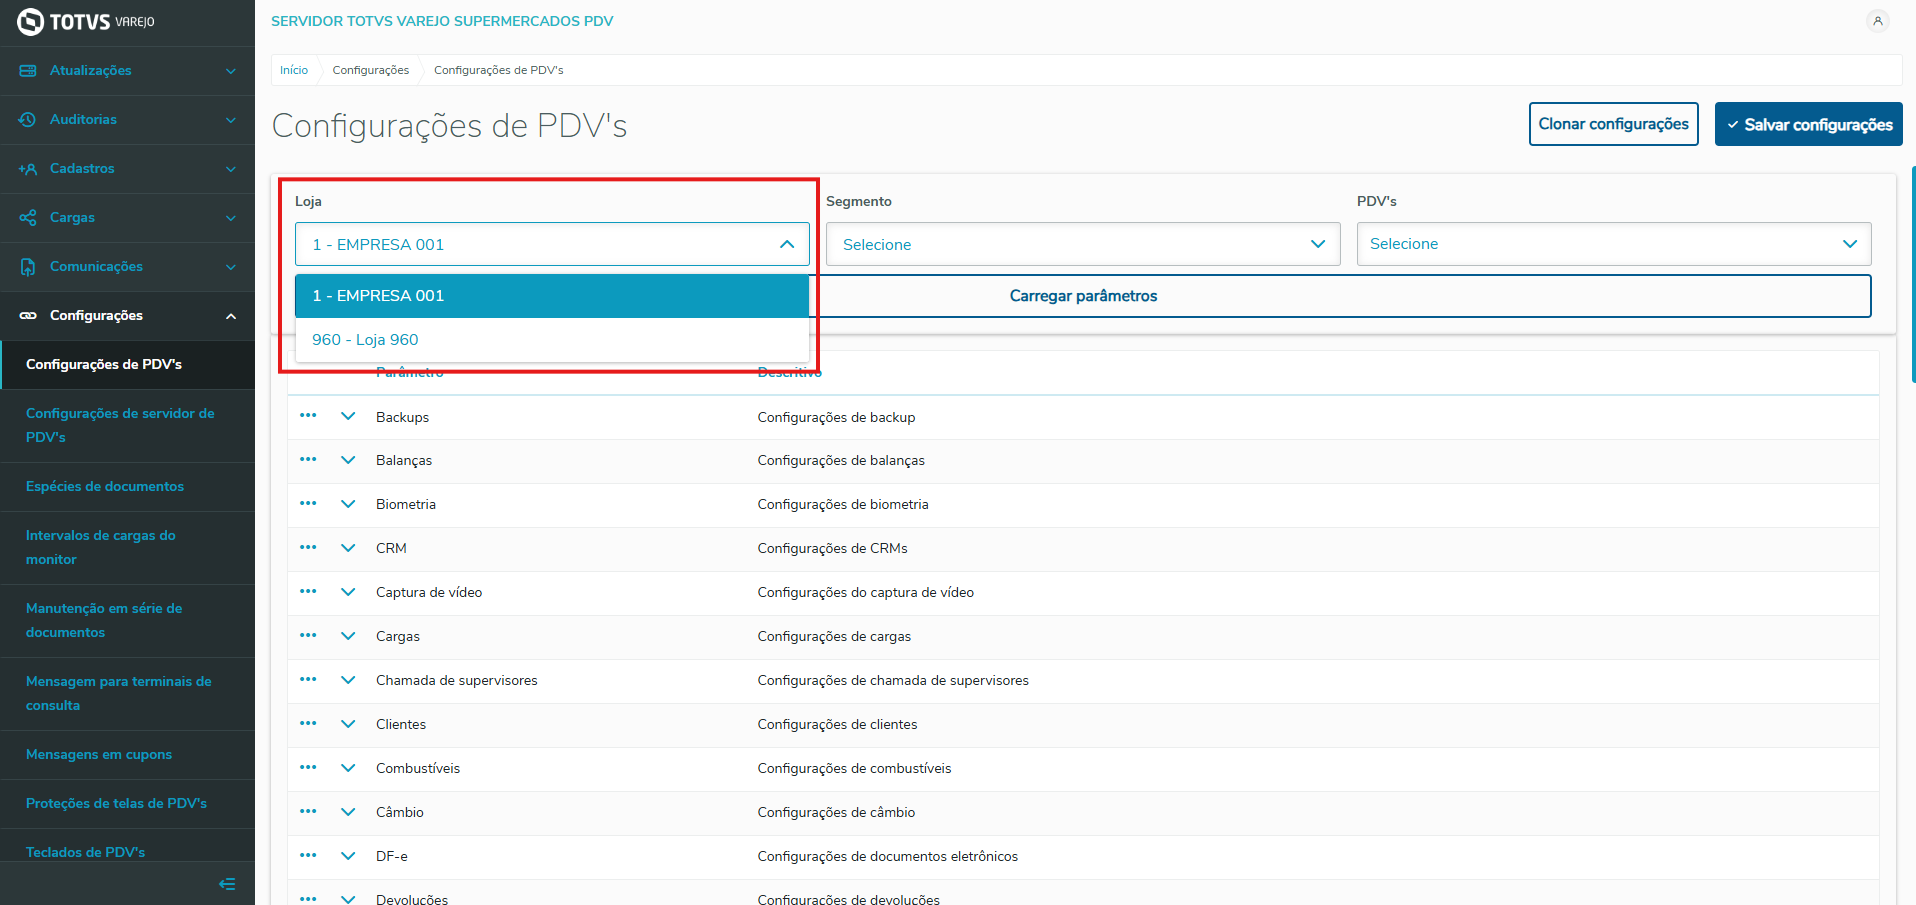Expand the Combustíveis parameter row
Viewport: 1916px width, 905px height.
point(348,768)
